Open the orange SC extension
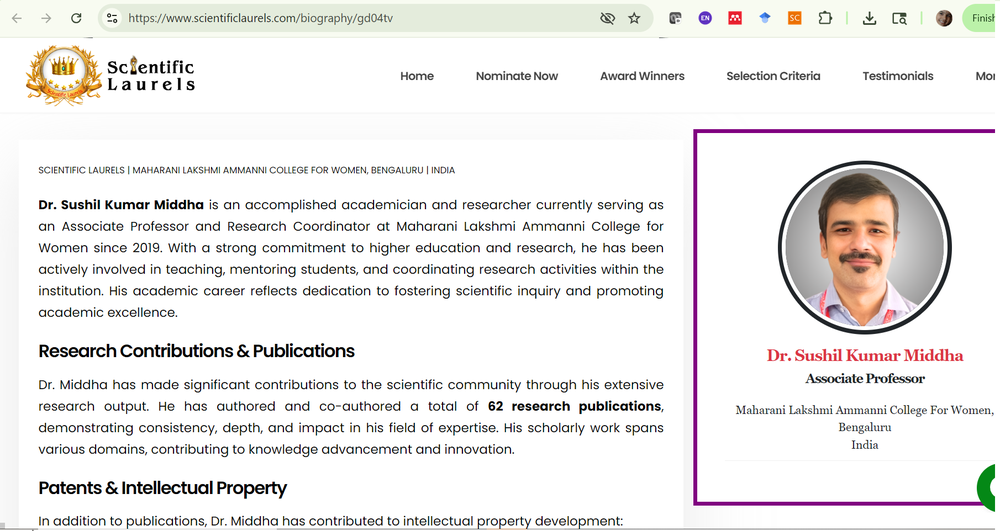This screenshot has height=531, width=1000. click(x=794, y=18)
